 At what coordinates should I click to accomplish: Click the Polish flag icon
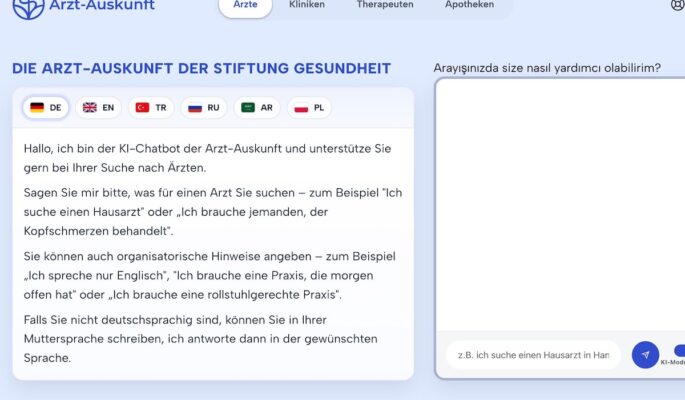tap(301, 107)
